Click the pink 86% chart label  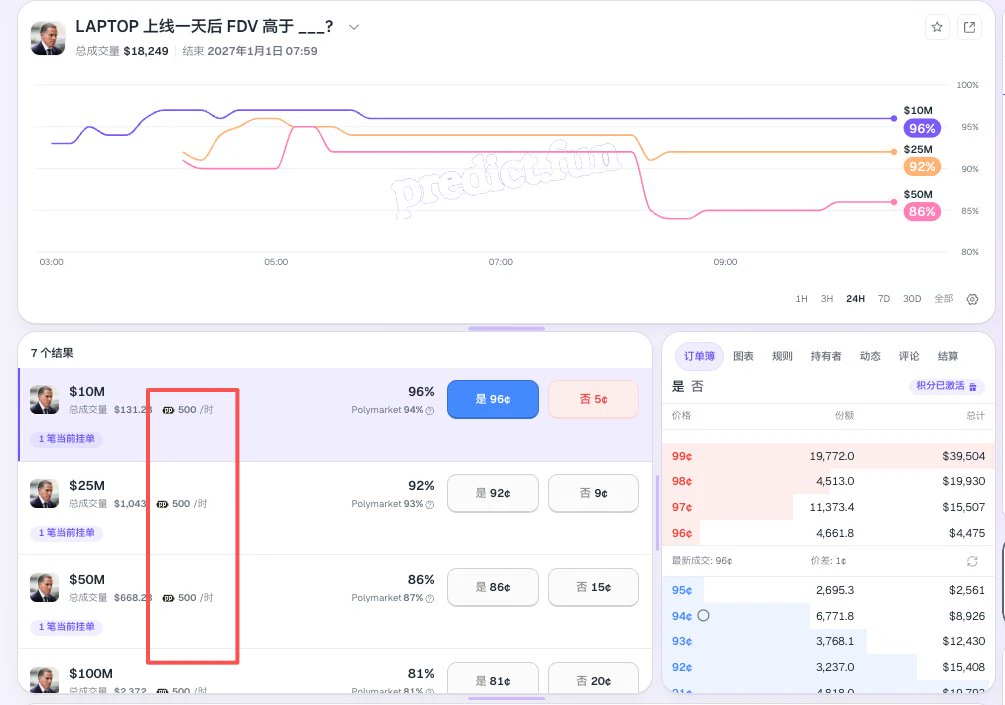[x=922, y=212]
